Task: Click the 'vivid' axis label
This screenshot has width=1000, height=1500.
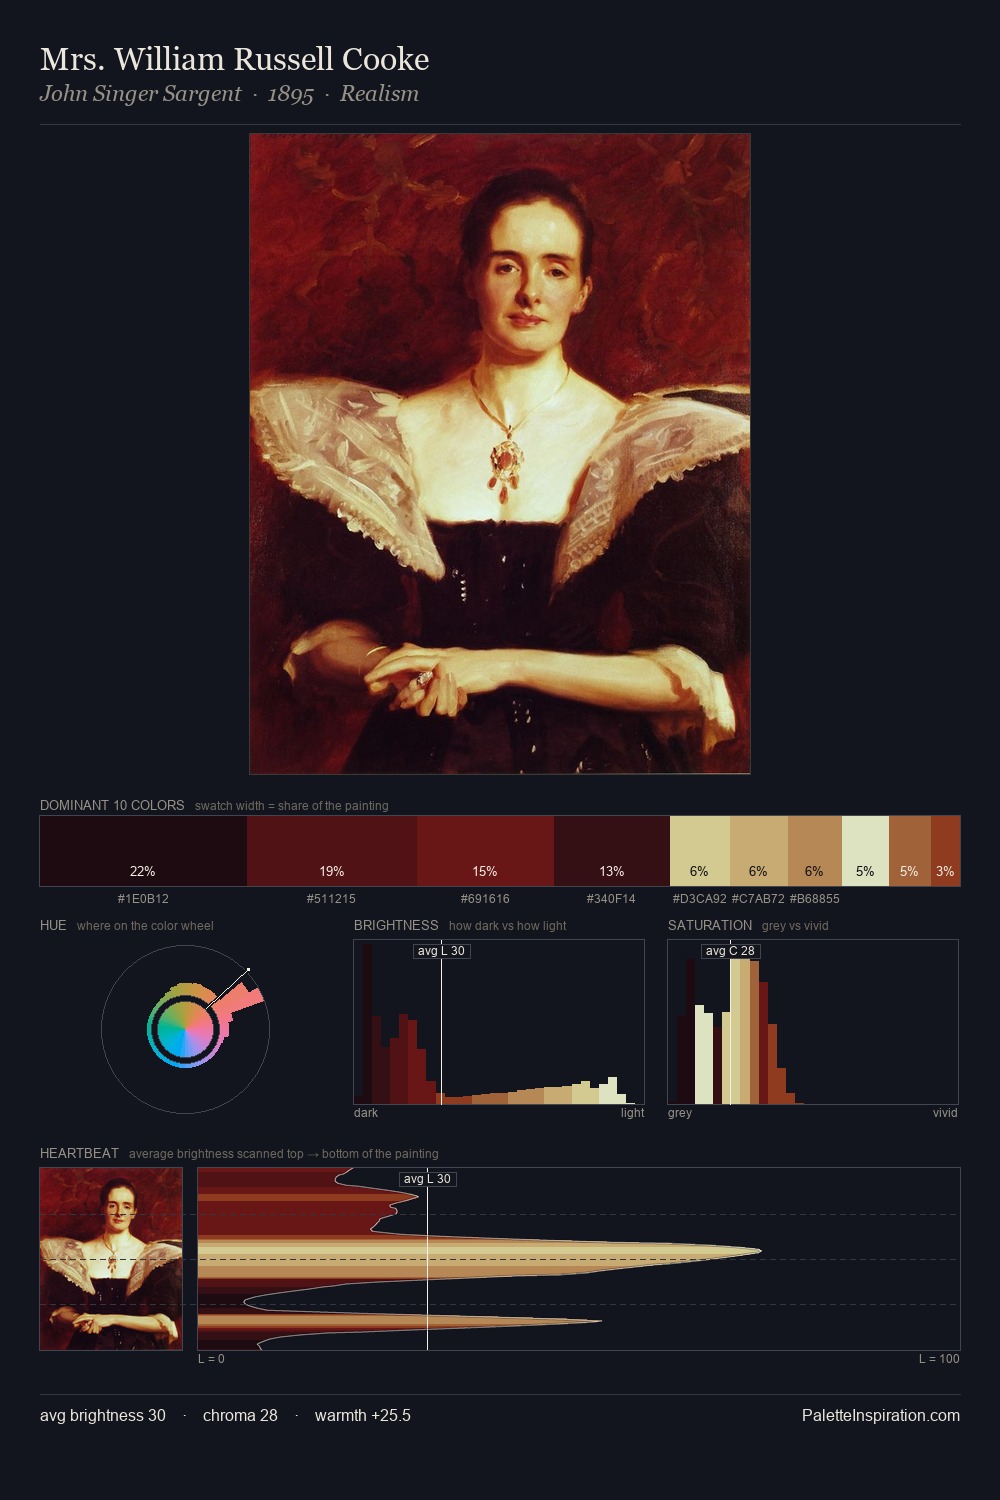Action: click(945, 1113)
